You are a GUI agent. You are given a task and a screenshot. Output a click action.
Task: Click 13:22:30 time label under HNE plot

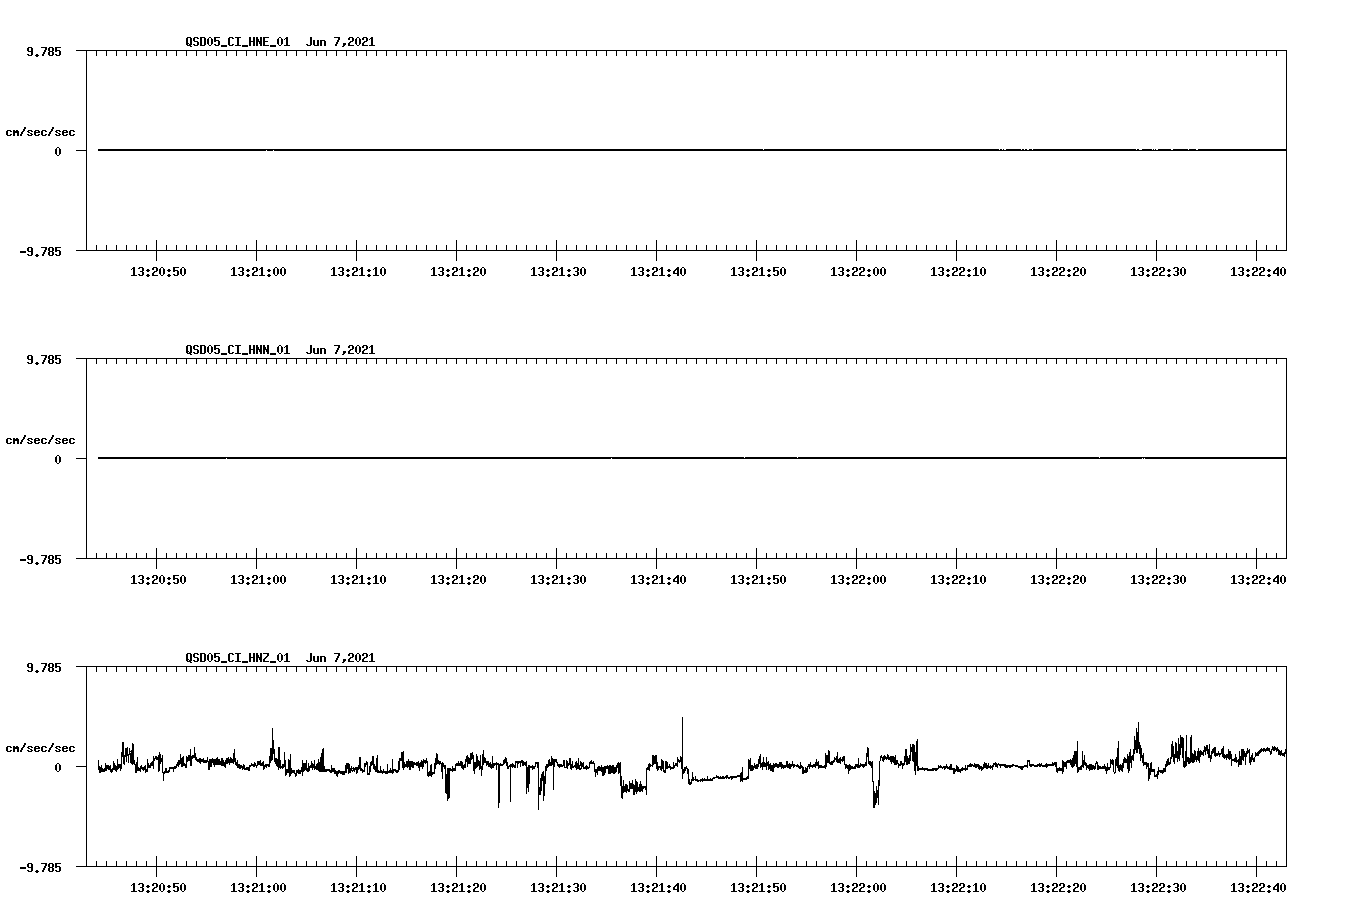[1158, 272]
